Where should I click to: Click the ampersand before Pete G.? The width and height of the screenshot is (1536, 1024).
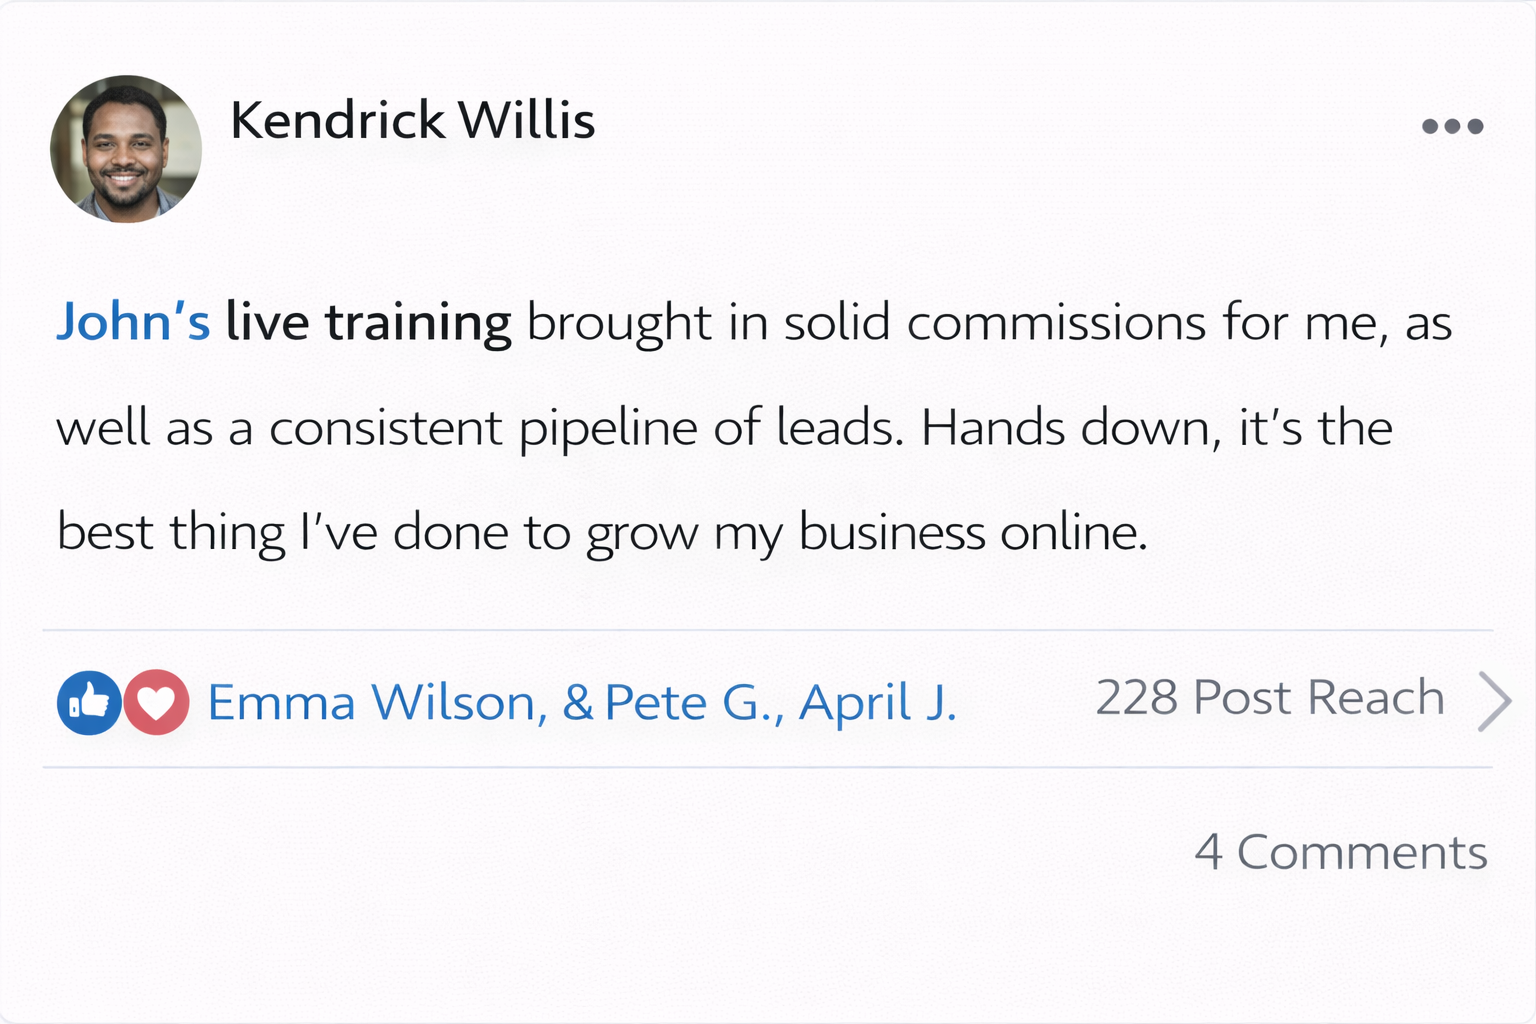(x=578, y=702)
